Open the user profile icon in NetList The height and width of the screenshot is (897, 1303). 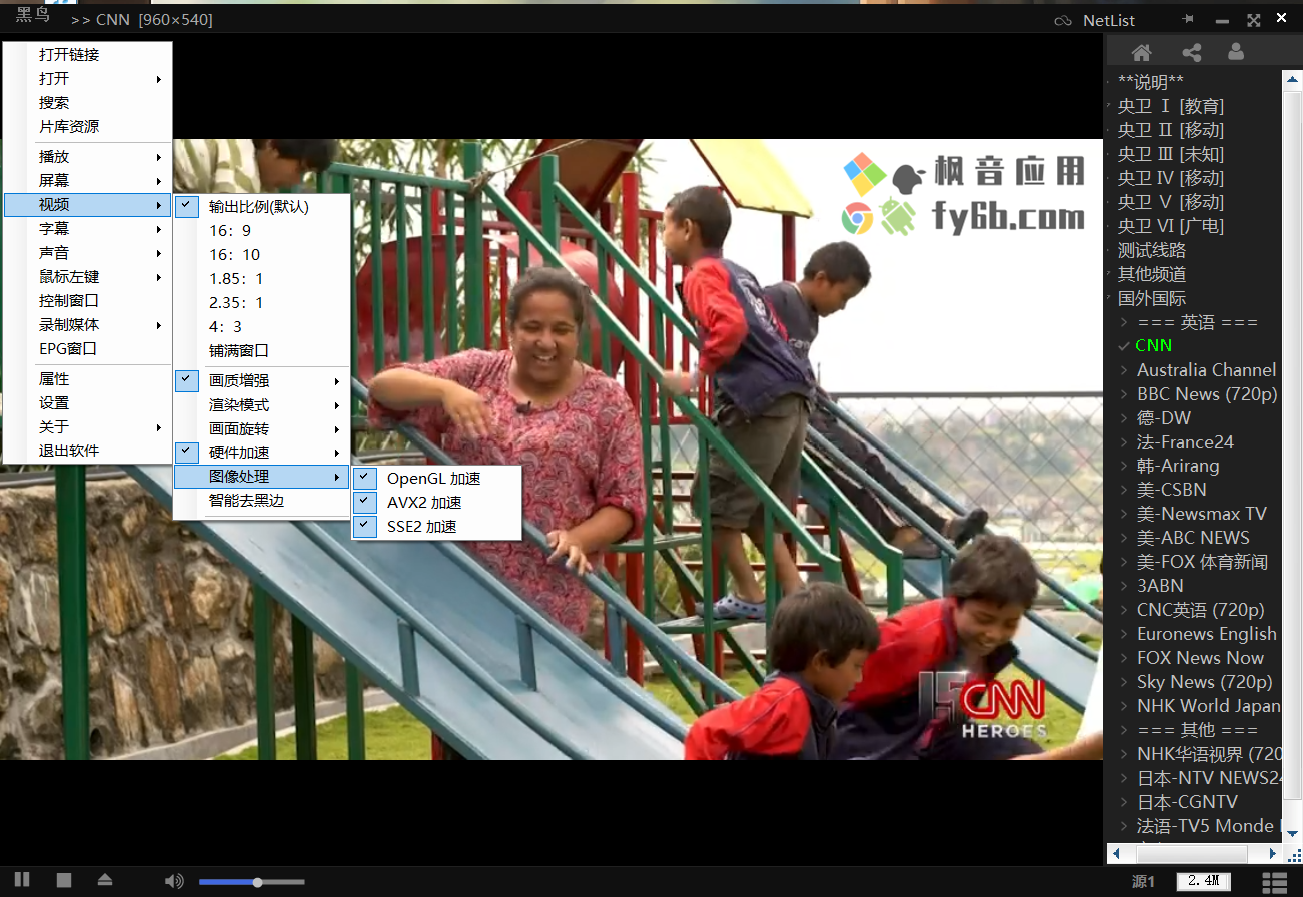pyautogui.click(x=1236, y=52)
